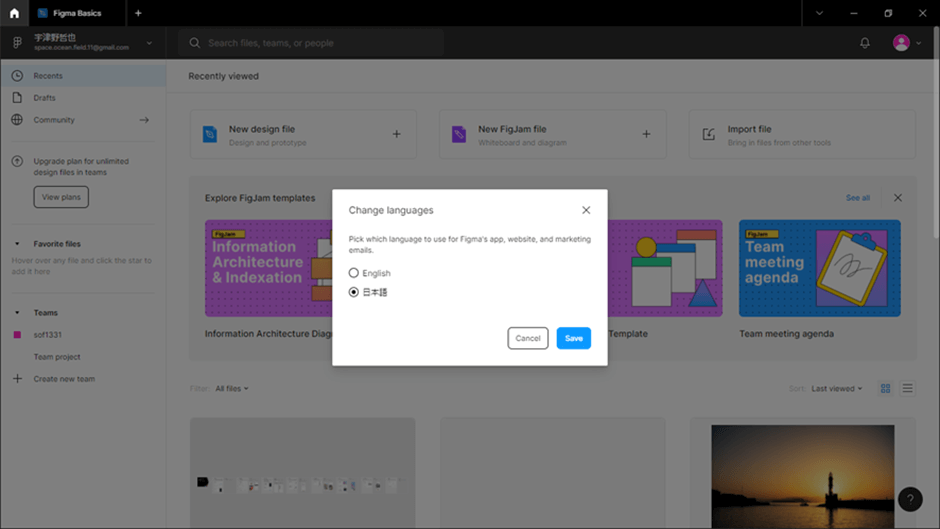
Task: Open the sof1331 team
Action: pyautogui.click(x=47, y=335)
